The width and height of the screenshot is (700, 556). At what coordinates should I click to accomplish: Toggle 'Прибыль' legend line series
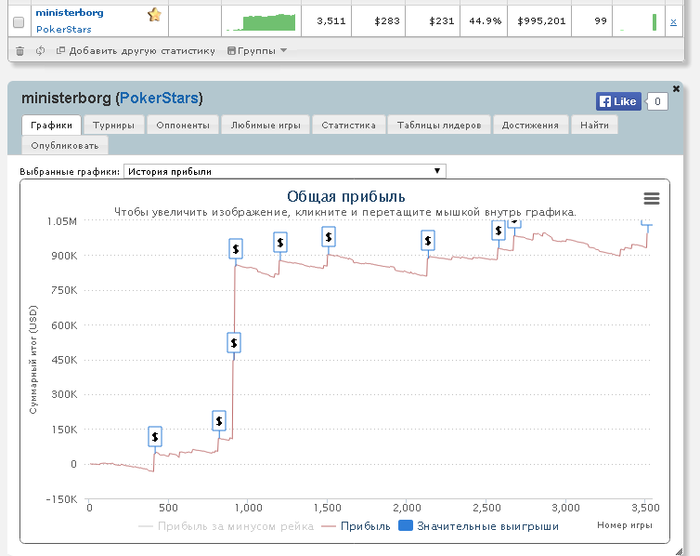(x=355, y=525)
